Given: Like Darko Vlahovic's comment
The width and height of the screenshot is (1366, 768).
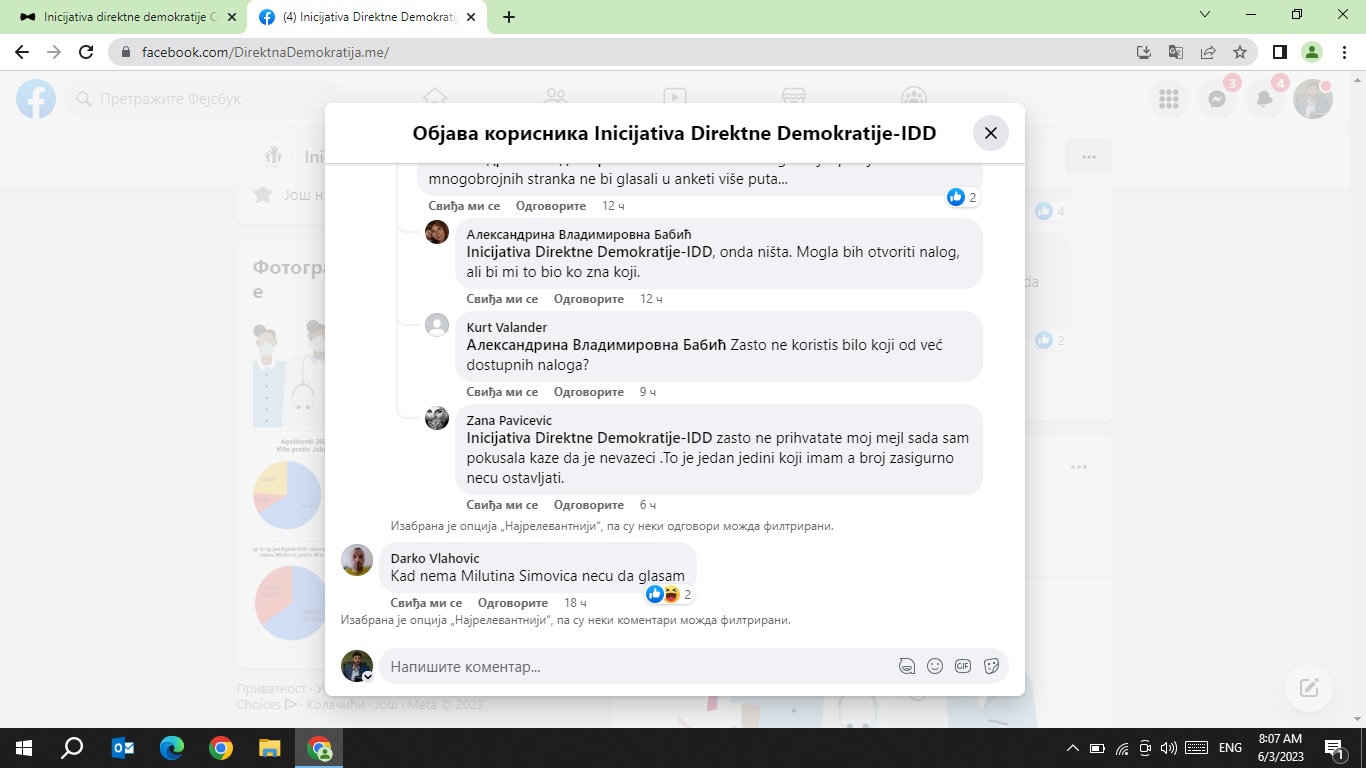Looking at the screenshot, I should [426, 603].
